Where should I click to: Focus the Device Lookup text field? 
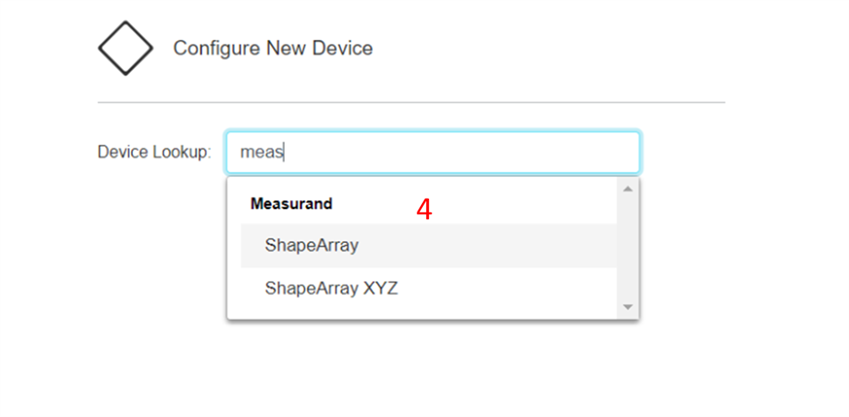(x=433, y=152)
